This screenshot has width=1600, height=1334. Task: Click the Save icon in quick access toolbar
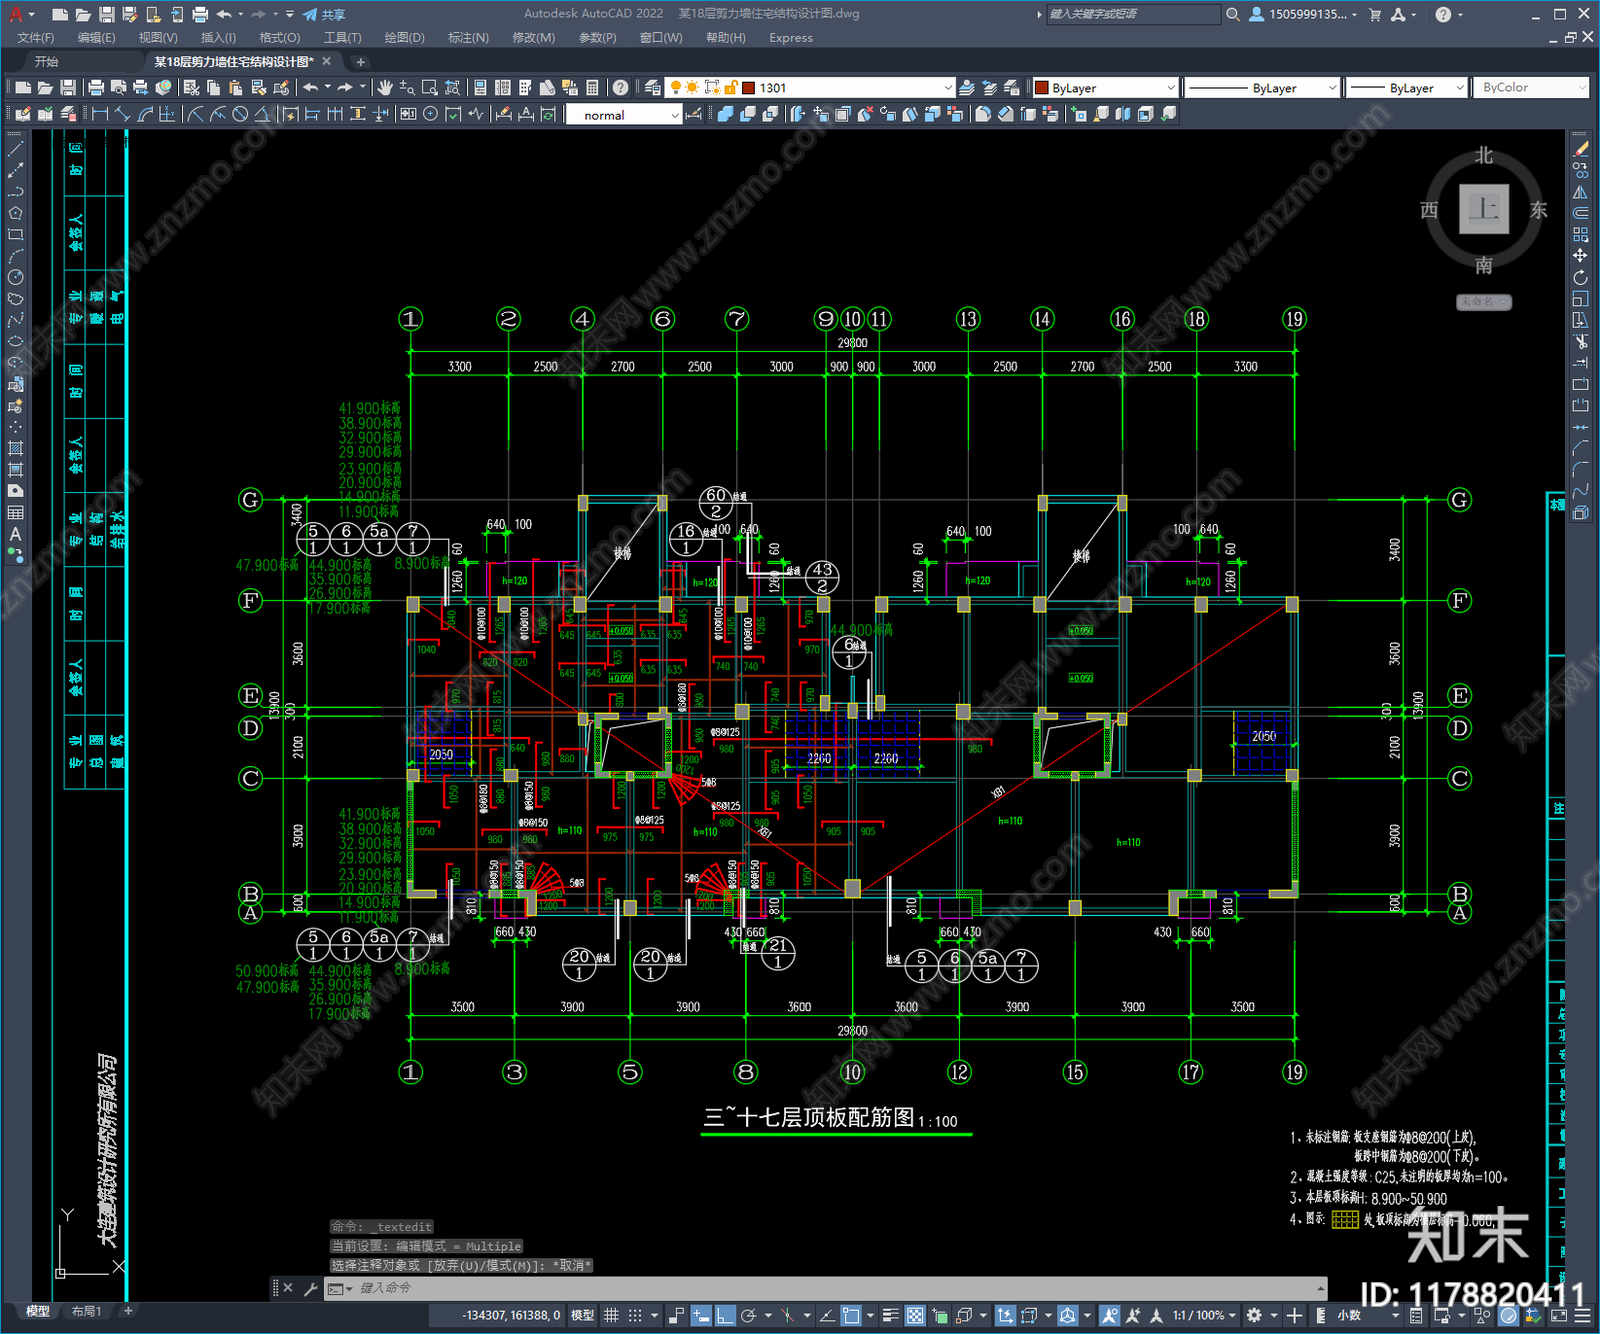click(106, 14)
